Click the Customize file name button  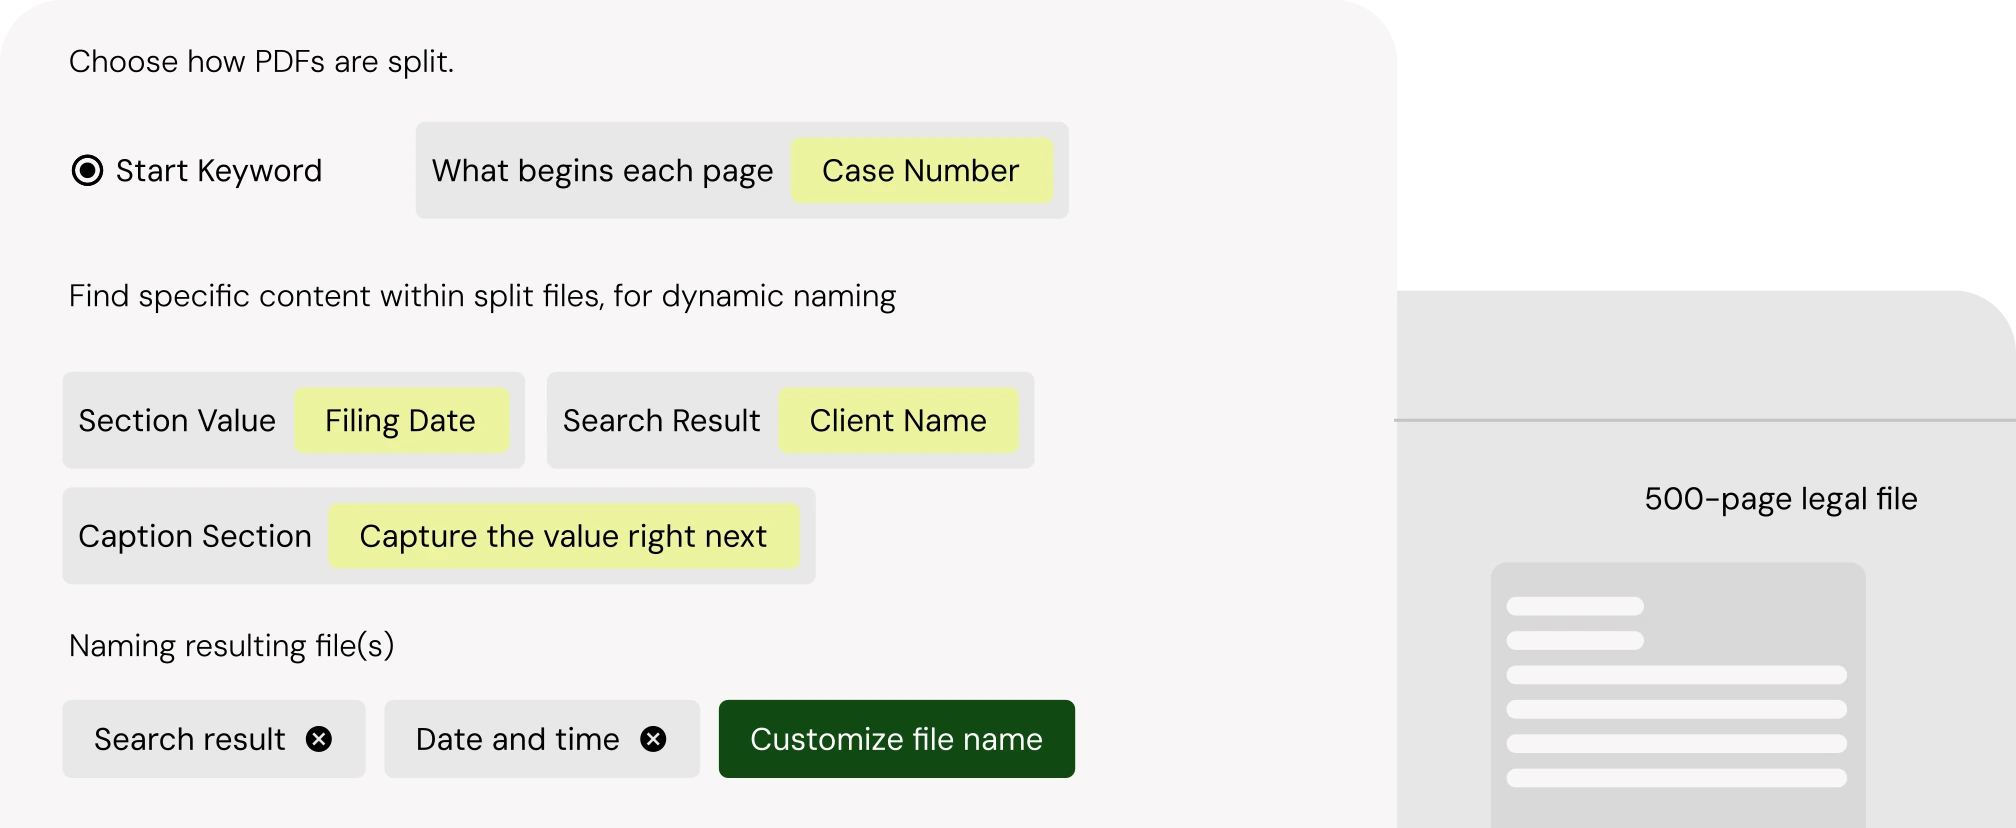pos(897,739)
